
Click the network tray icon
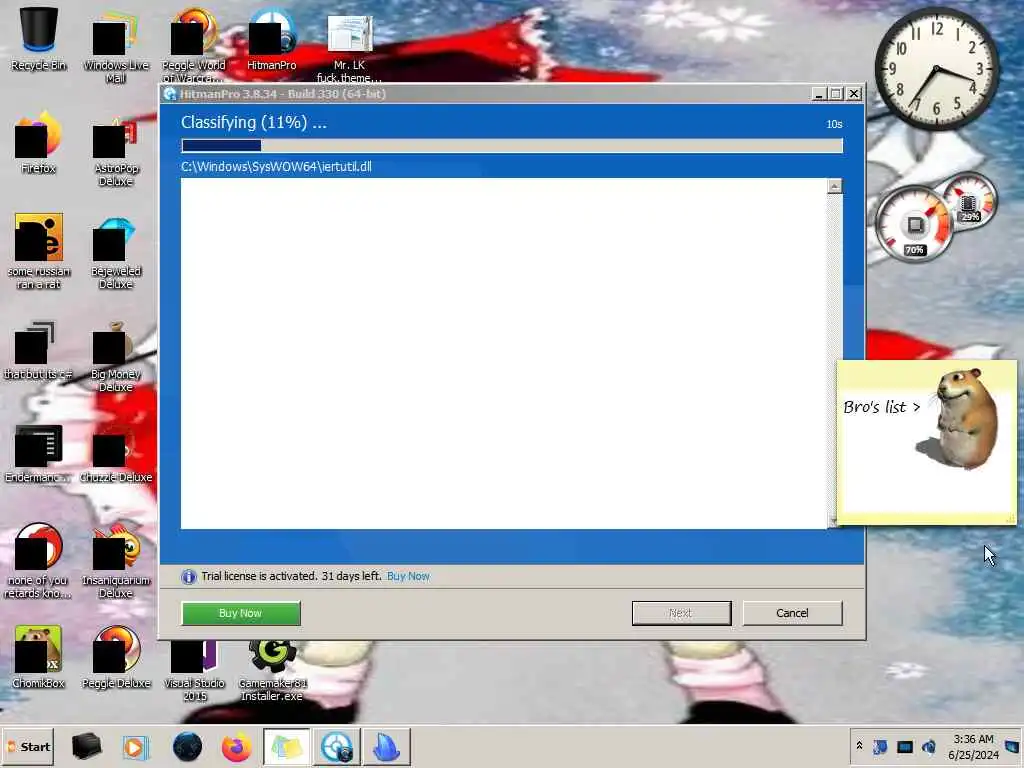point(880,746)
